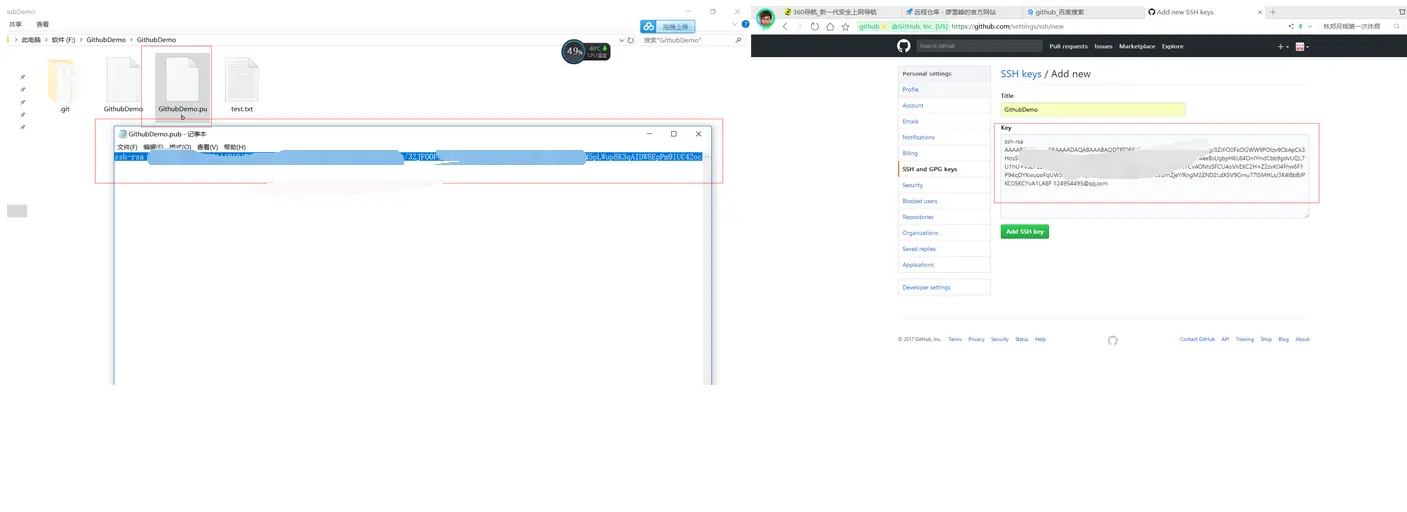Open Notepad 查看(V) menu
The image size is (1407, 512).
click(x=207, y=147)
